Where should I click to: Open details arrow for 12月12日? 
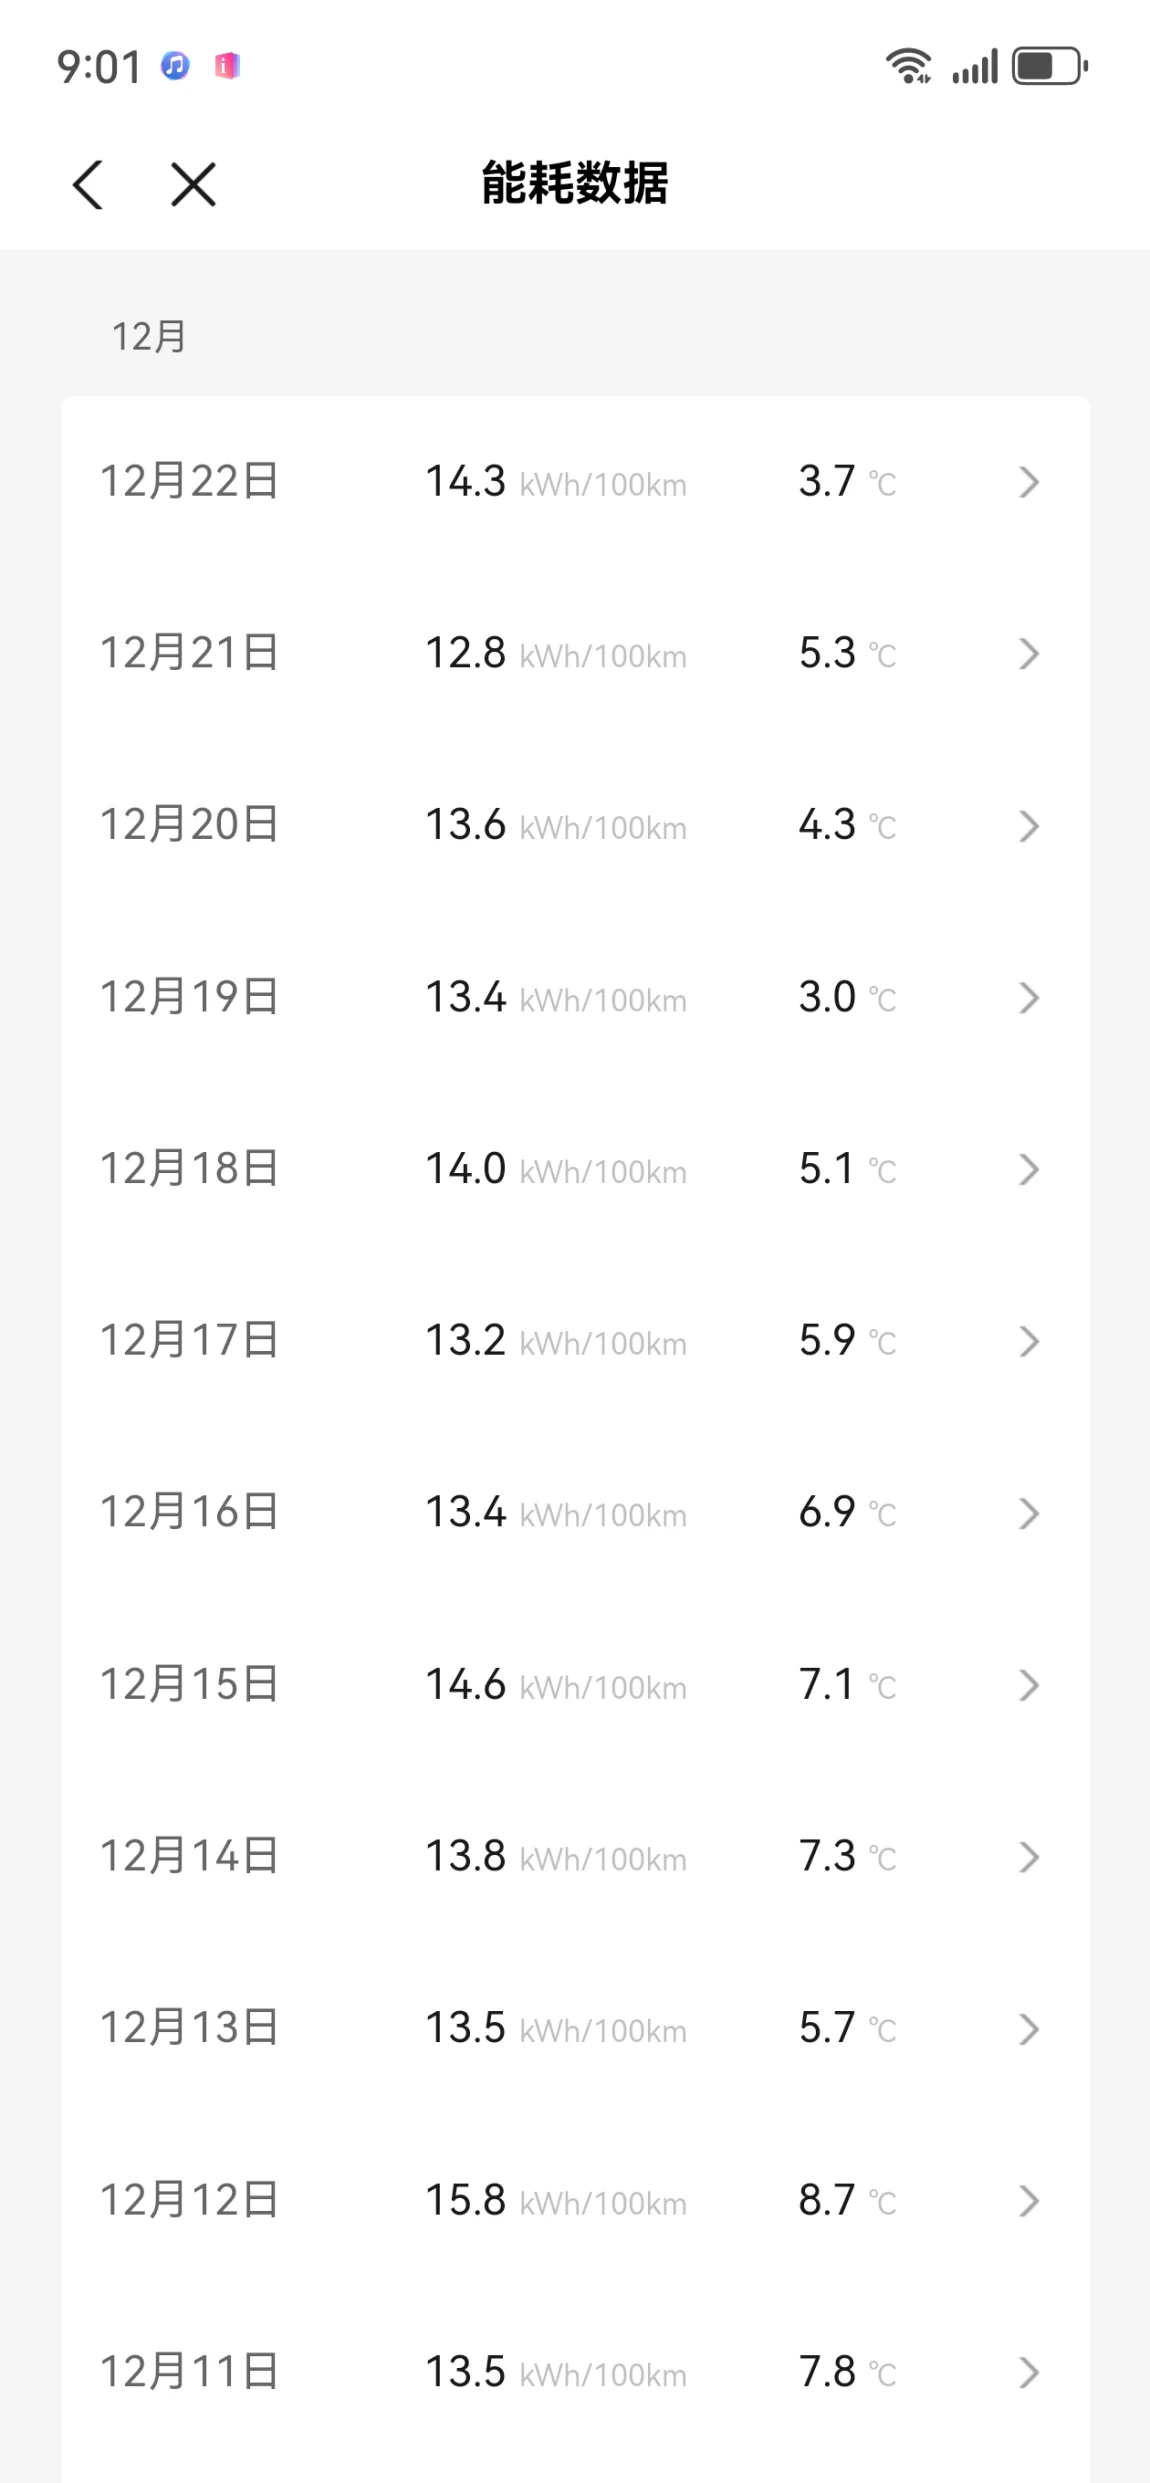coord(1029,2201)
